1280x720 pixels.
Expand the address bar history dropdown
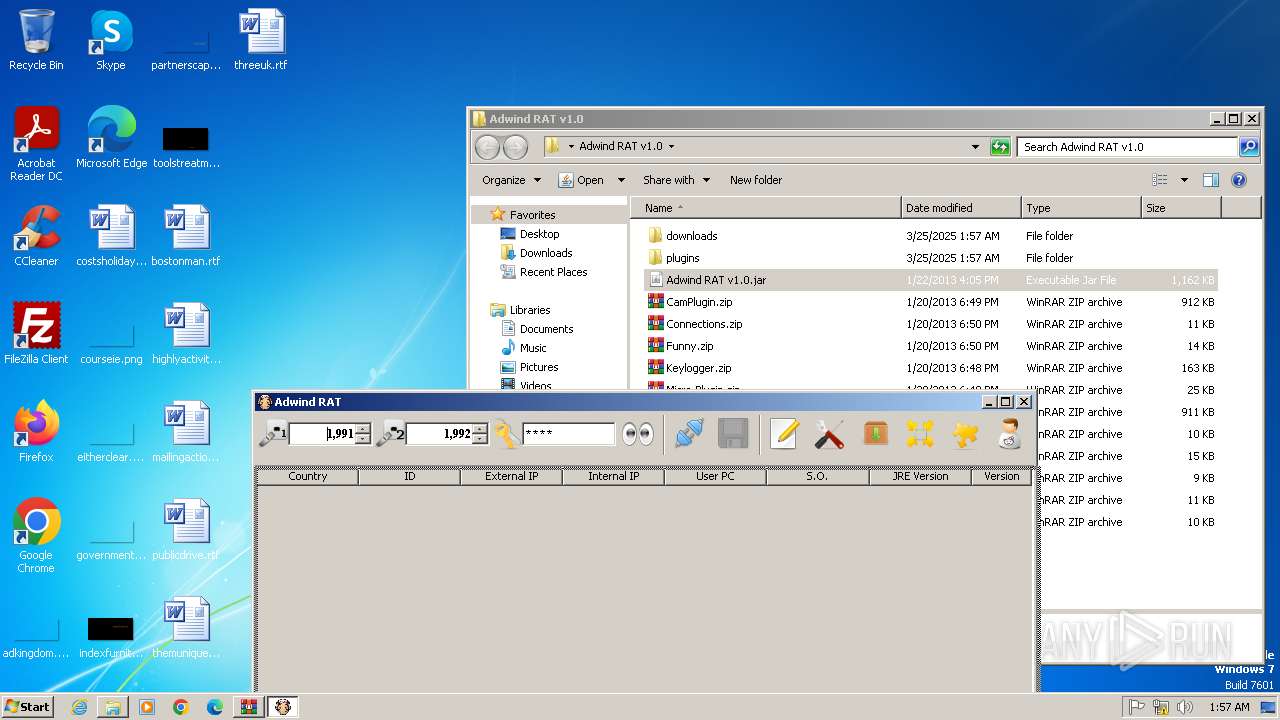976,147
